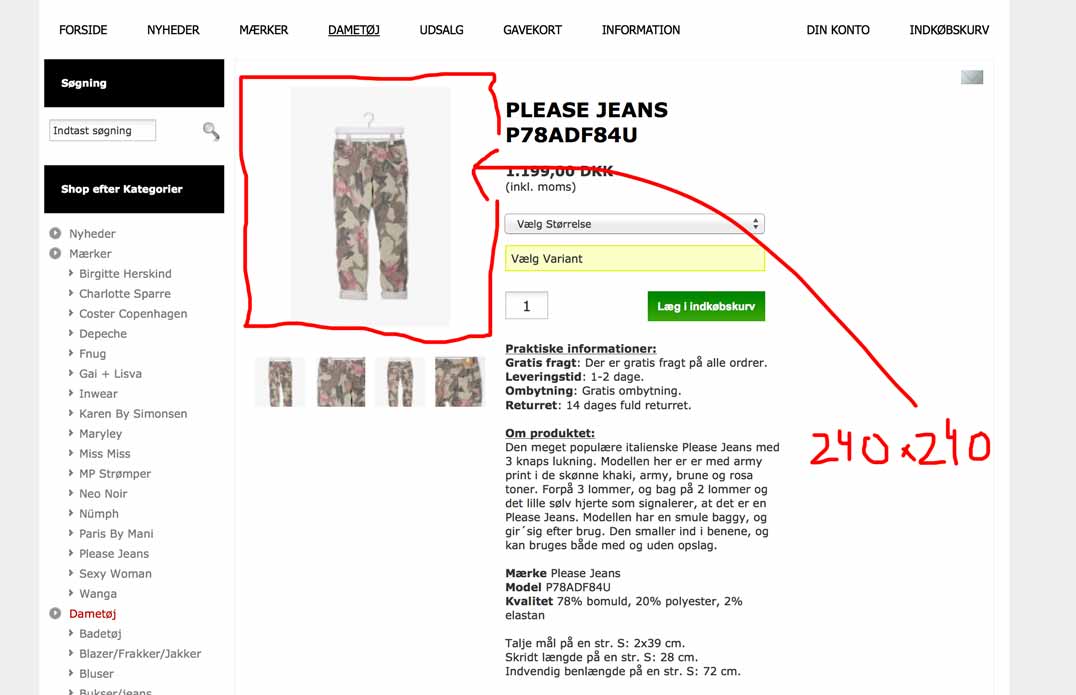Click the Indtast søgning search field
The width and height of the screenshot is (1076, 695).
tap(102, 130)
